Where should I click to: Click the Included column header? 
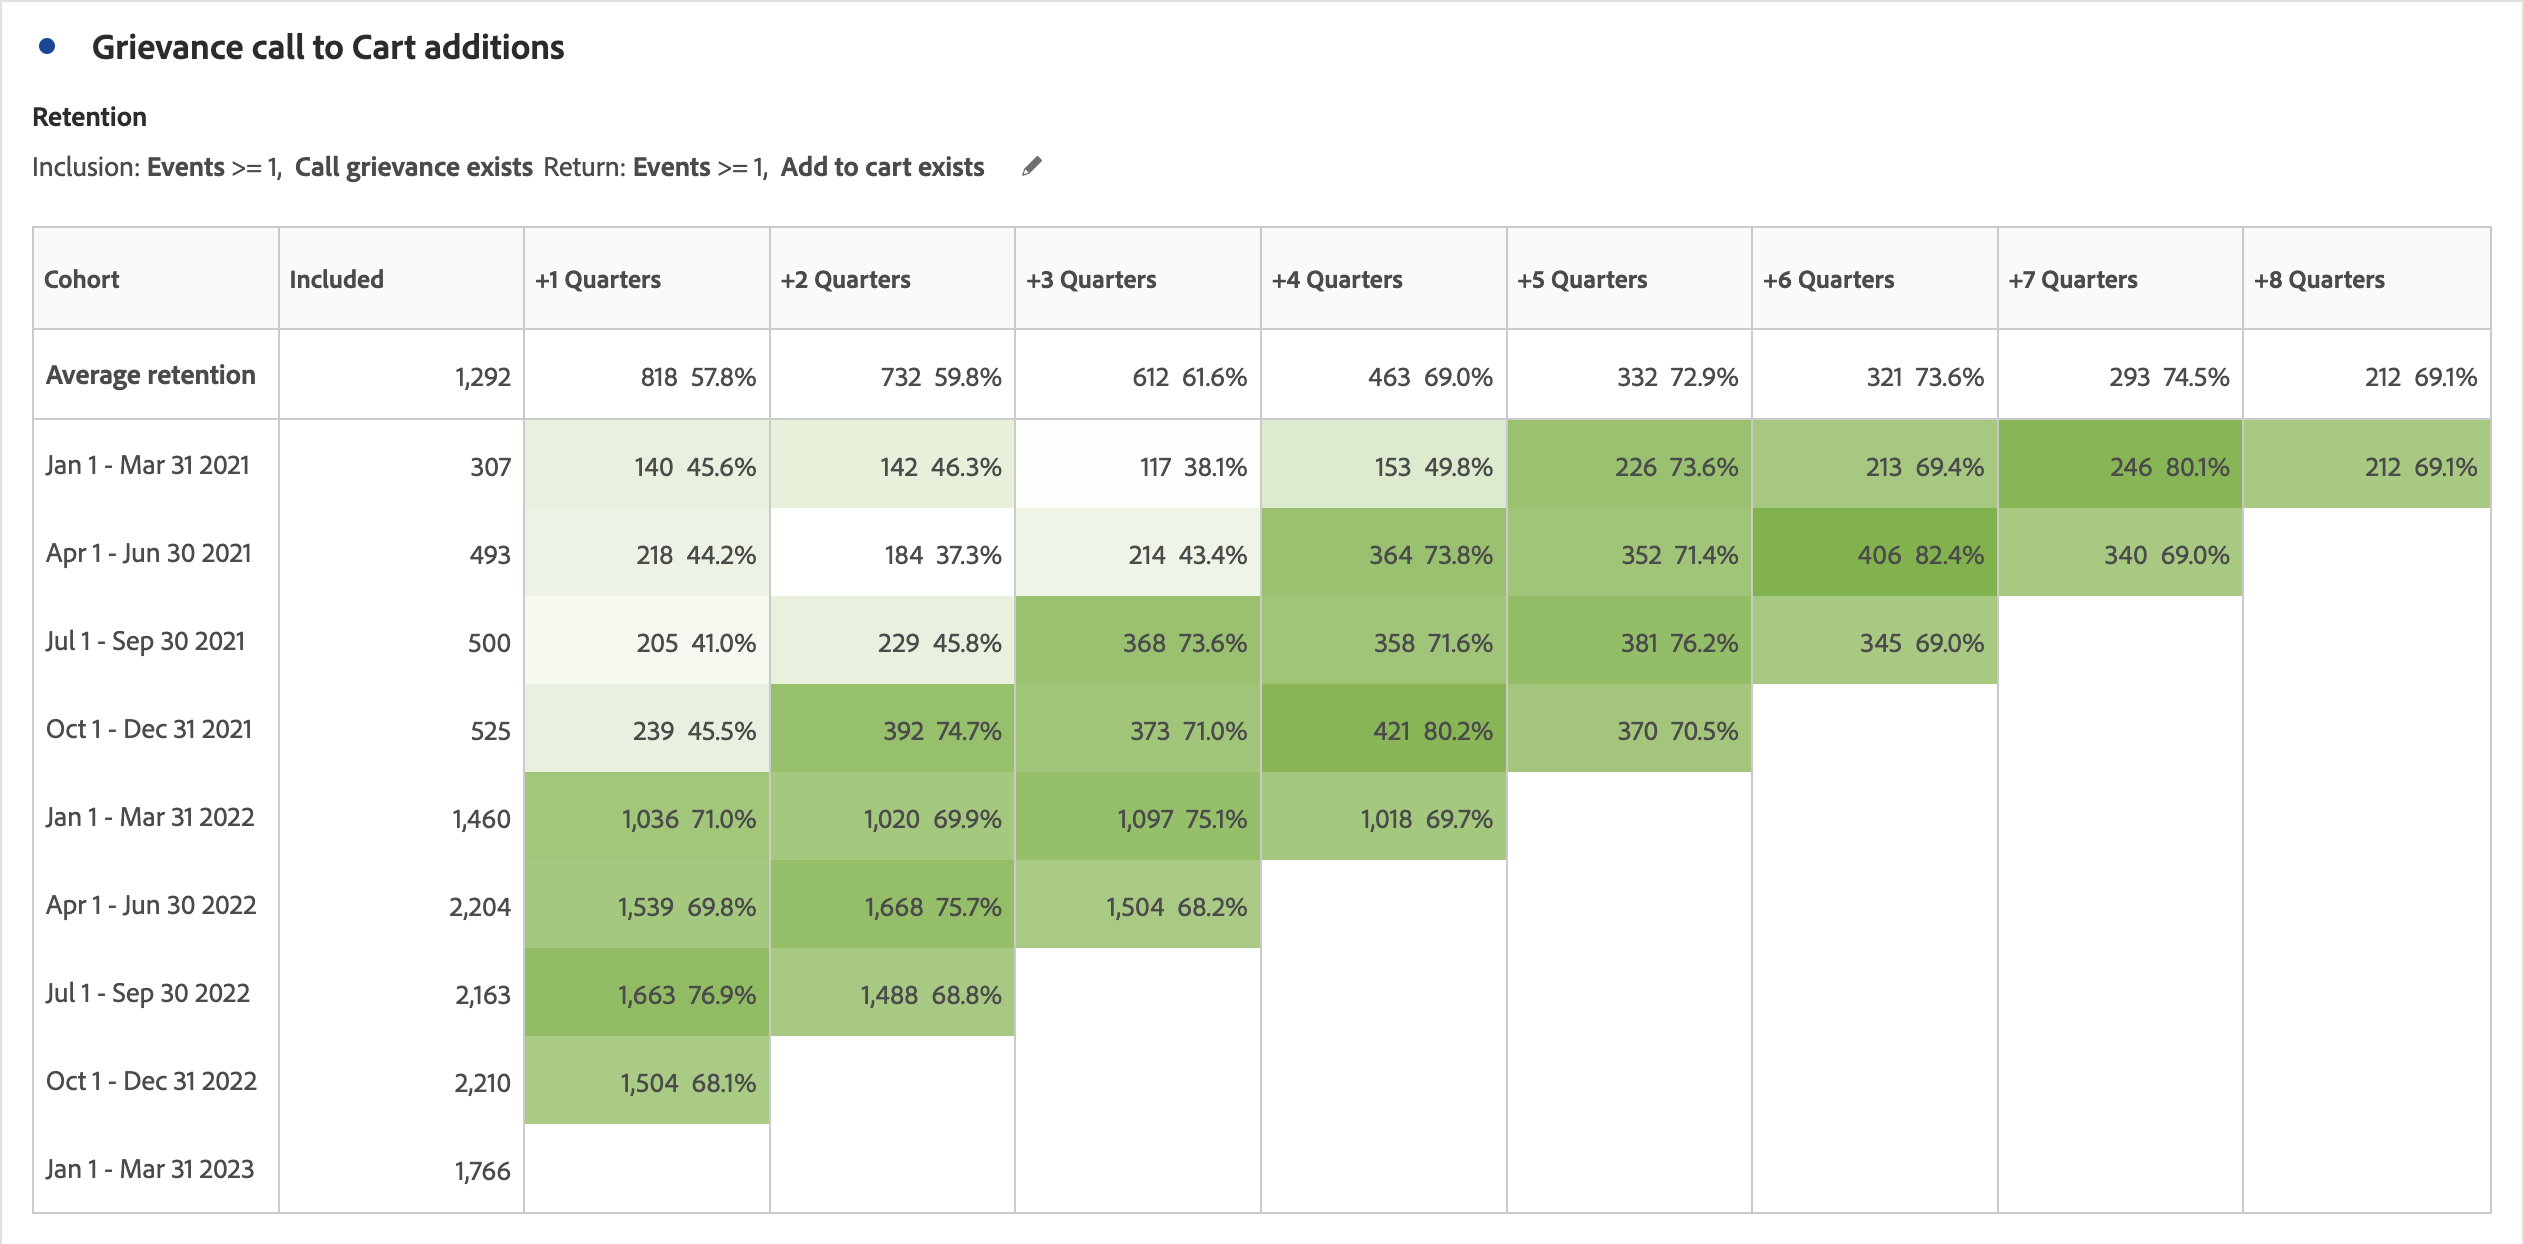337,279
